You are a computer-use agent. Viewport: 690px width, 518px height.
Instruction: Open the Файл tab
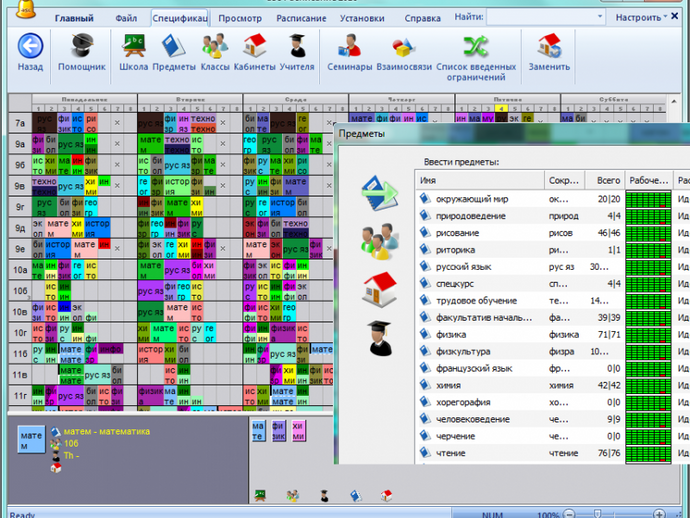click(x=126, y=18)
